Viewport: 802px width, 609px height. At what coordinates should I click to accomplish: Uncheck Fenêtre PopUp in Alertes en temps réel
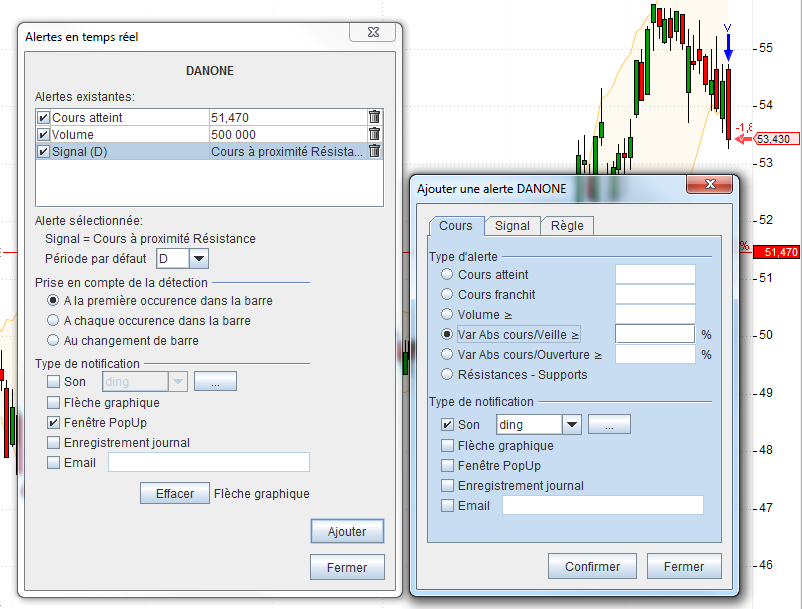point(53,422)
